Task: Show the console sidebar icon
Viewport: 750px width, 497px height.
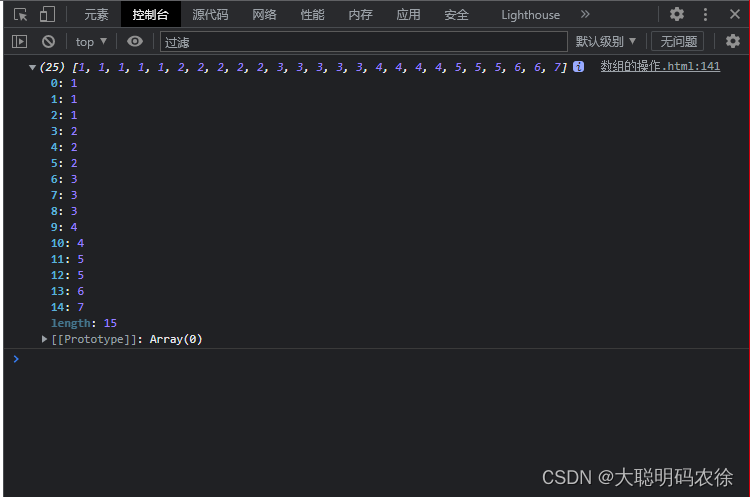Action: click(x=20, y=42)
